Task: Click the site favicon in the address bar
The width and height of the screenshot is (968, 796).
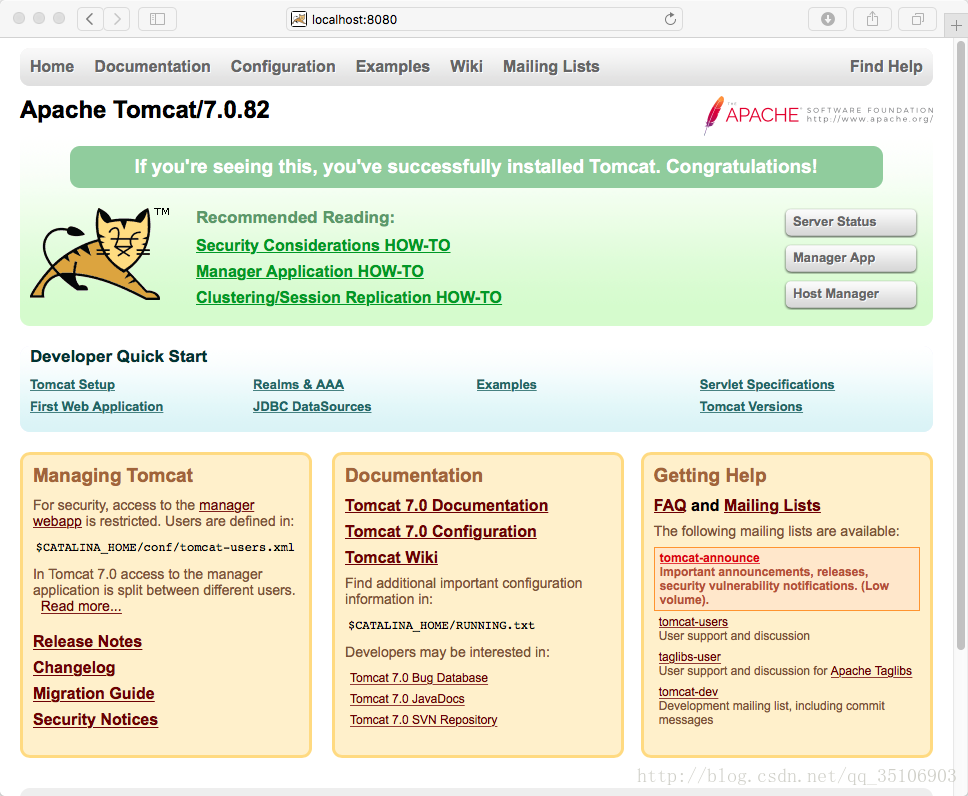Action: 299,19
